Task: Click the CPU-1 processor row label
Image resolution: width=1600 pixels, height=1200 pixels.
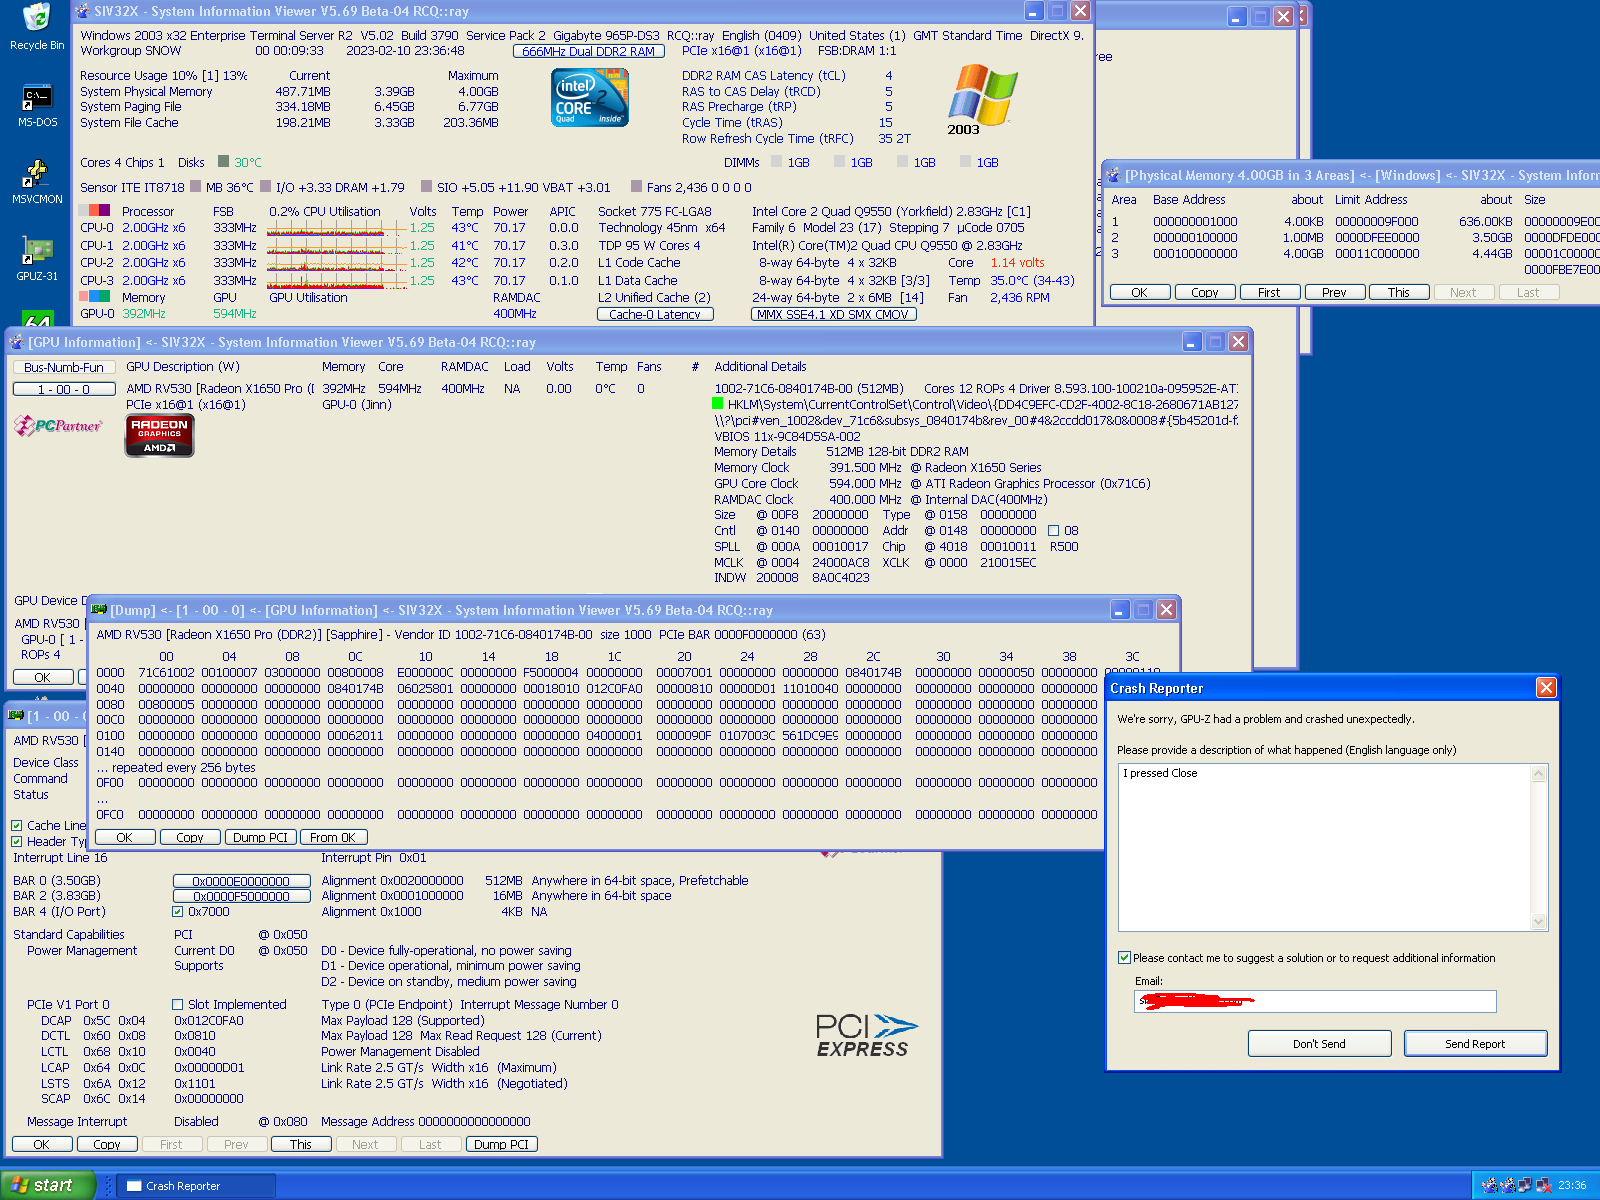Action: pyautogui.click(x=97, y=245)
